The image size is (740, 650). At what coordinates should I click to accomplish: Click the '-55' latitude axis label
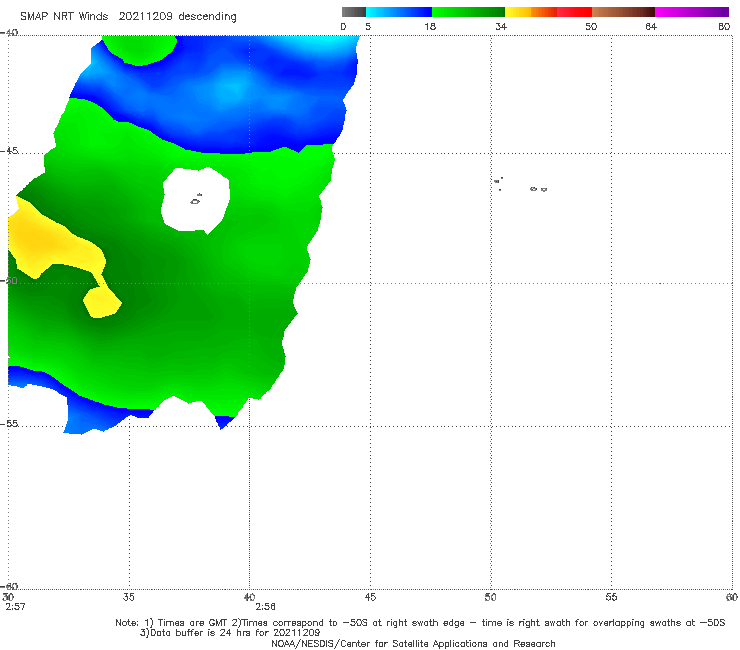(9, 423)
